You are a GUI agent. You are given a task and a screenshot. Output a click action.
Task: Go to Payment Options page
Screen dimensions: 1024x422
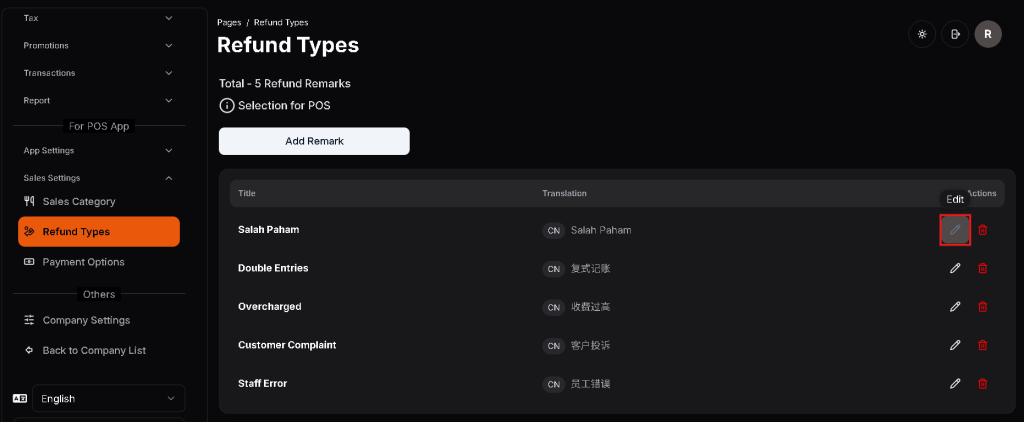point(83,262)
